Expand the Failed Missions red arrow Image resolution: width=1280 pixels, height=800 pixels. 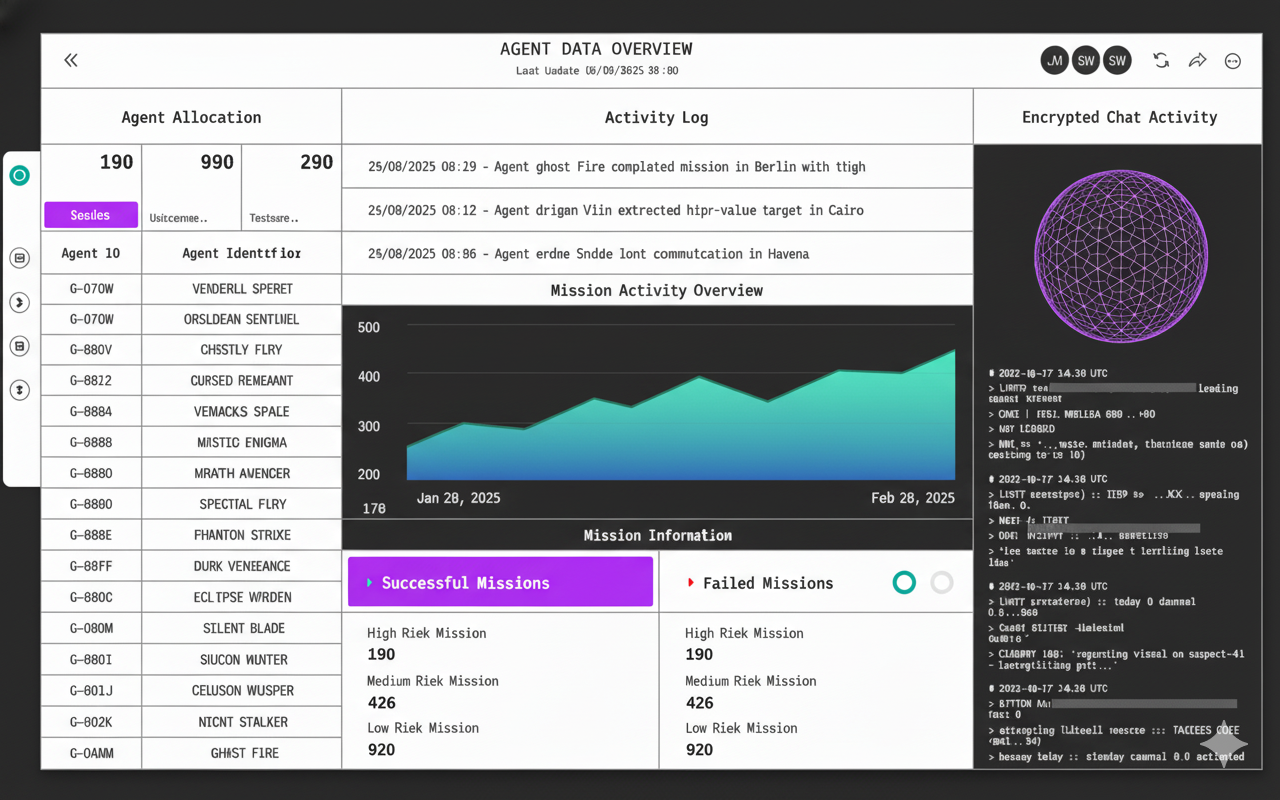point(691,583)
